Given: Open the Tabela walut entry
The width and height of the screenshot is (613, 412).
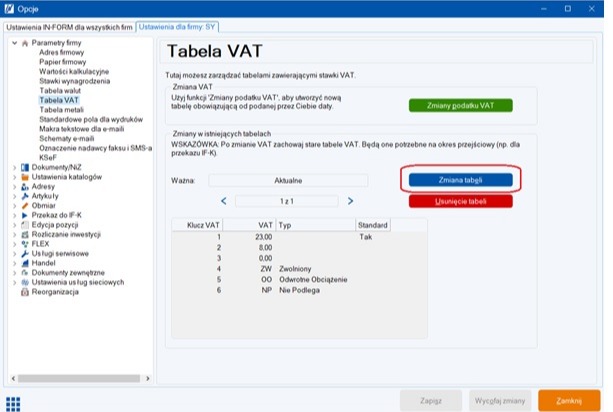Looking at the screenshot, I should pyautogui.click(x=60, y=91).
